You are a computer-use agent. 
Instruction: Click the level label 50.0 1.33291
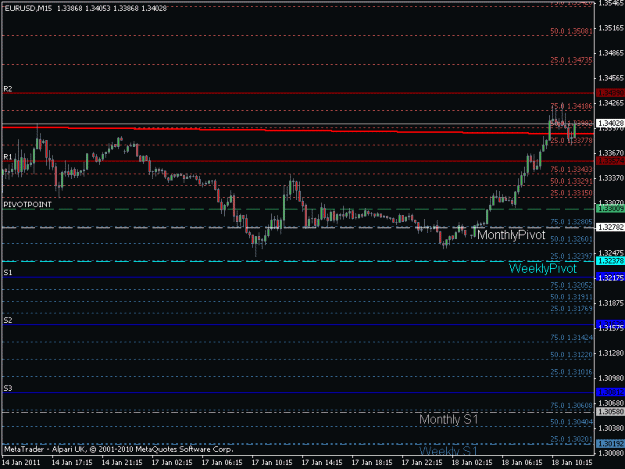click(571, 181)
